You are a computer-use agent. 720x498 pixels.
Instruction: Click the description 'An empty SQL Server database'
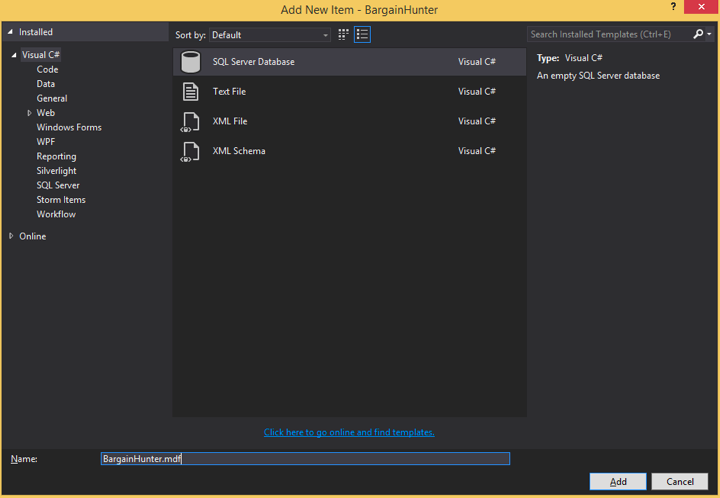point(598,76)
